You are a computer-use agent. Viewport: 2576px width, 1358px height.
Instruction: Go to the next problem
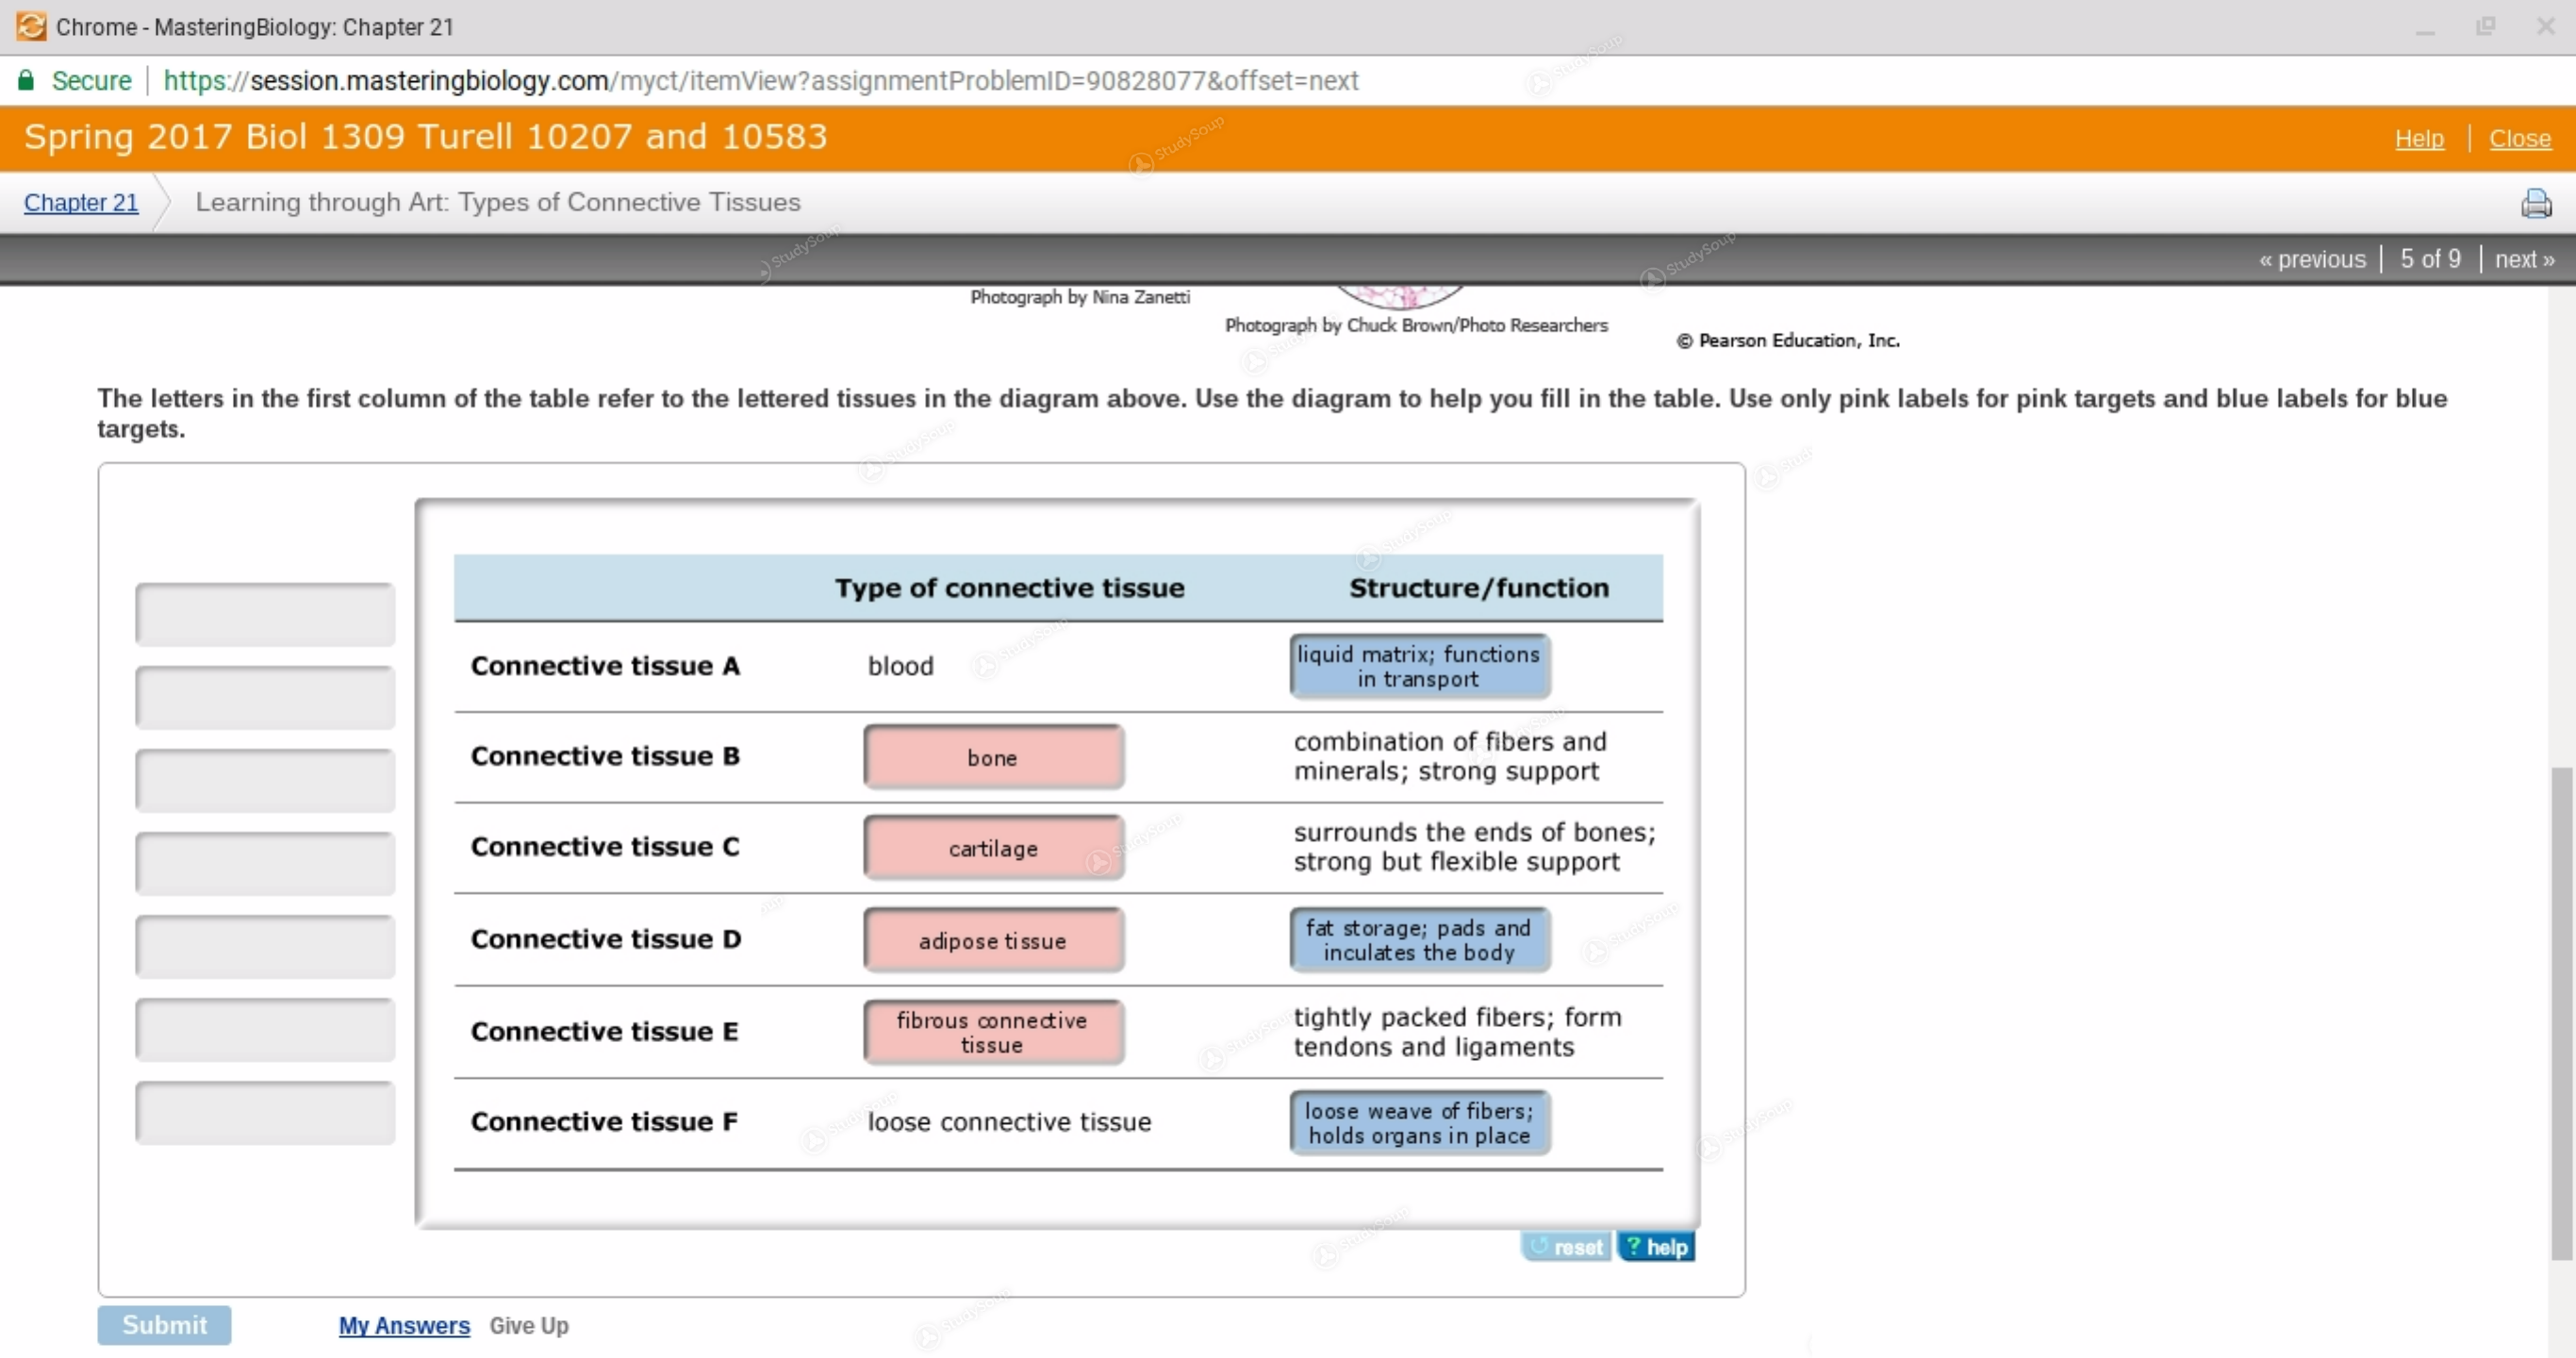point(2523,259)
